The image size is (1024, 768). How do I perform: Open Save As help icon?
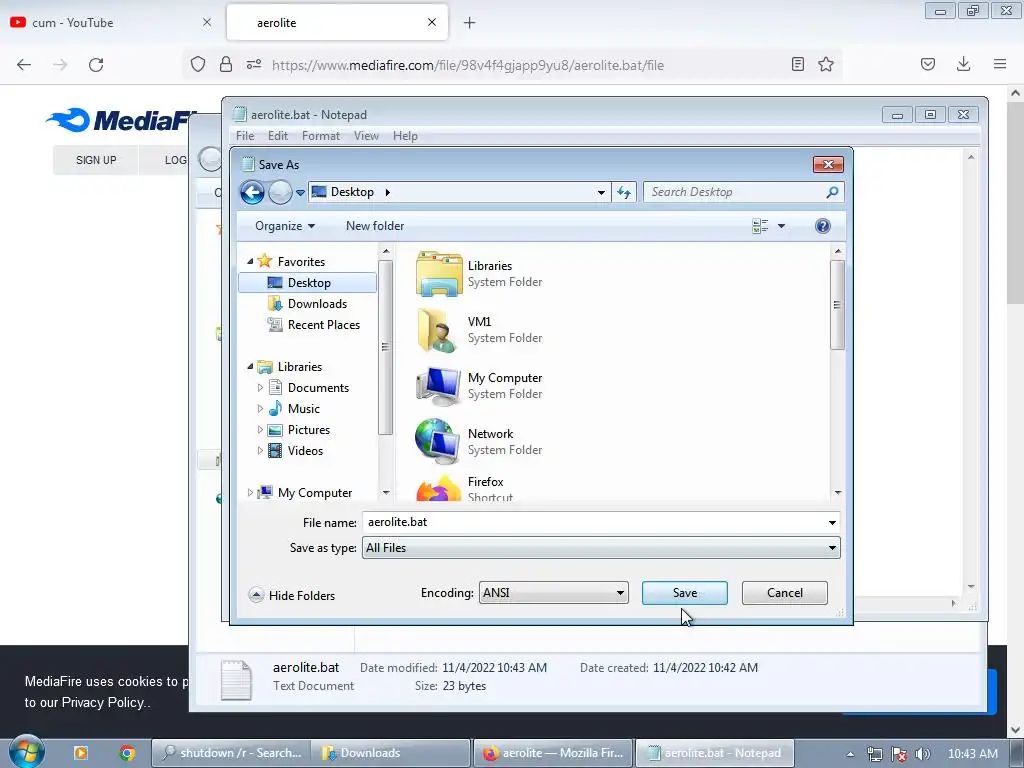point(823,226)
